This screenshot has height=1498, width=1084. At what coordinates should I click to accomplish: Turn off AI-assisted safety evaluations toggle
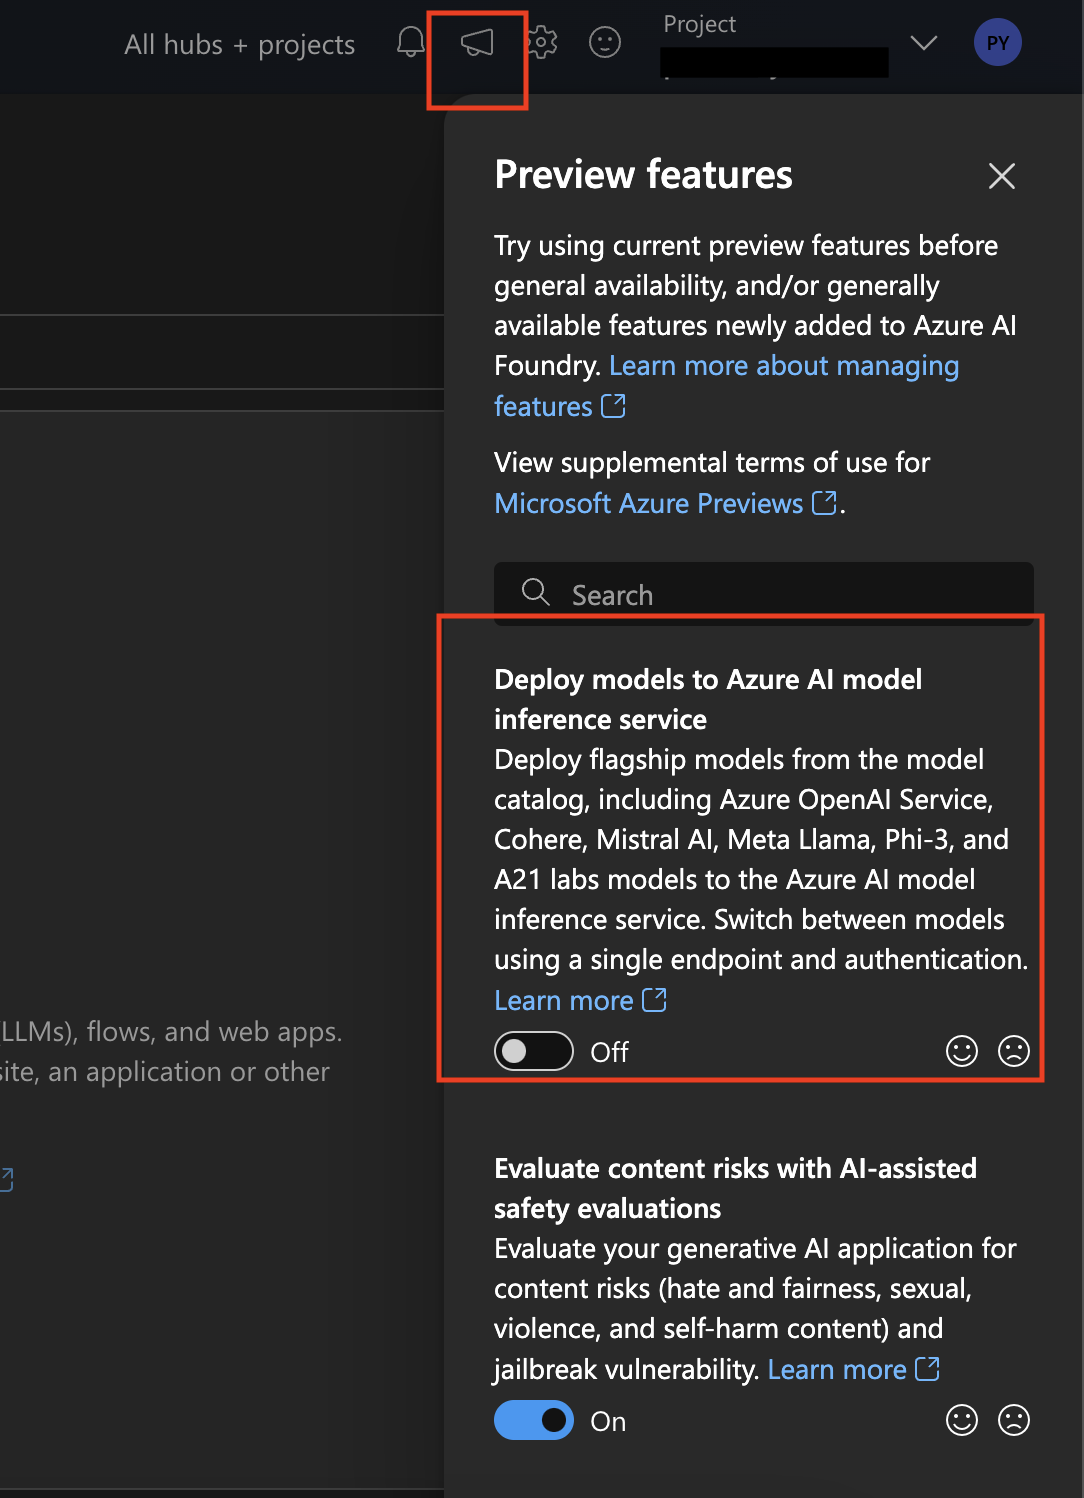(534, 1420)
